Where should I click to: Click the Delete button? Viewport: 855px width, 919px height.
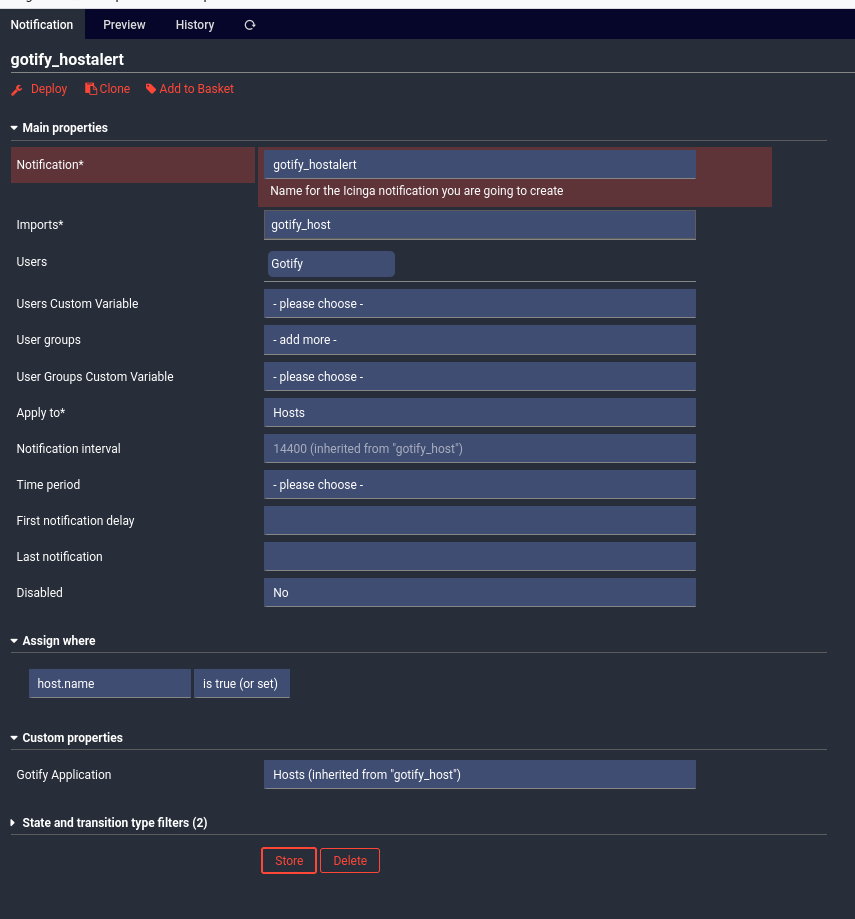tap(350, 861)
